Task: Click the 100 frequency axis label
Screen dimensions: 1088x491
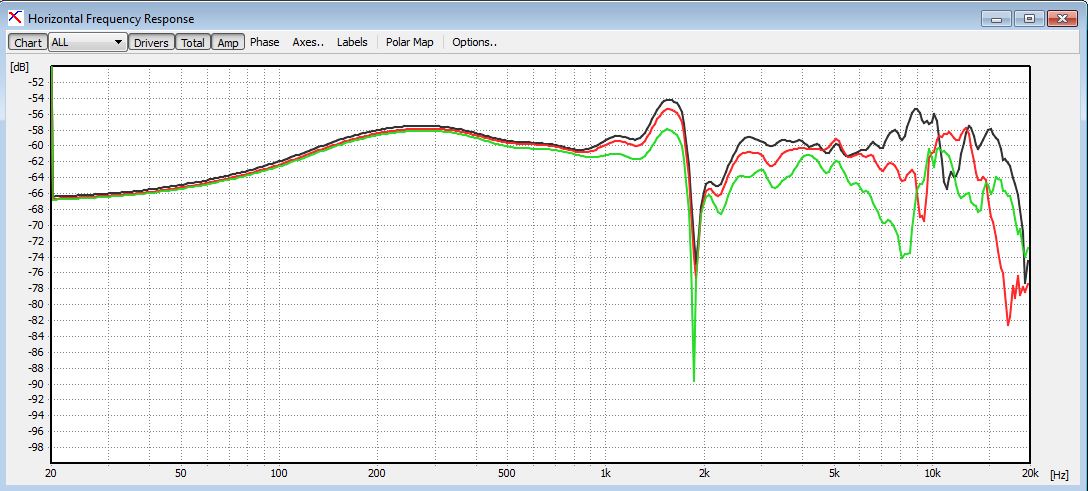Action: pyautogui.click(x=279, y=474)
